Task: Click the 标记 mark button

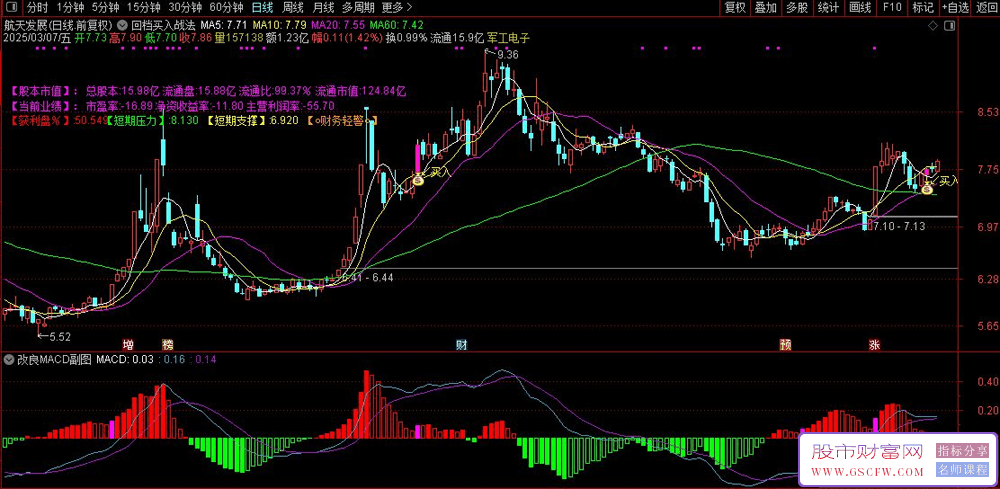Action: [x=922, y=8]
